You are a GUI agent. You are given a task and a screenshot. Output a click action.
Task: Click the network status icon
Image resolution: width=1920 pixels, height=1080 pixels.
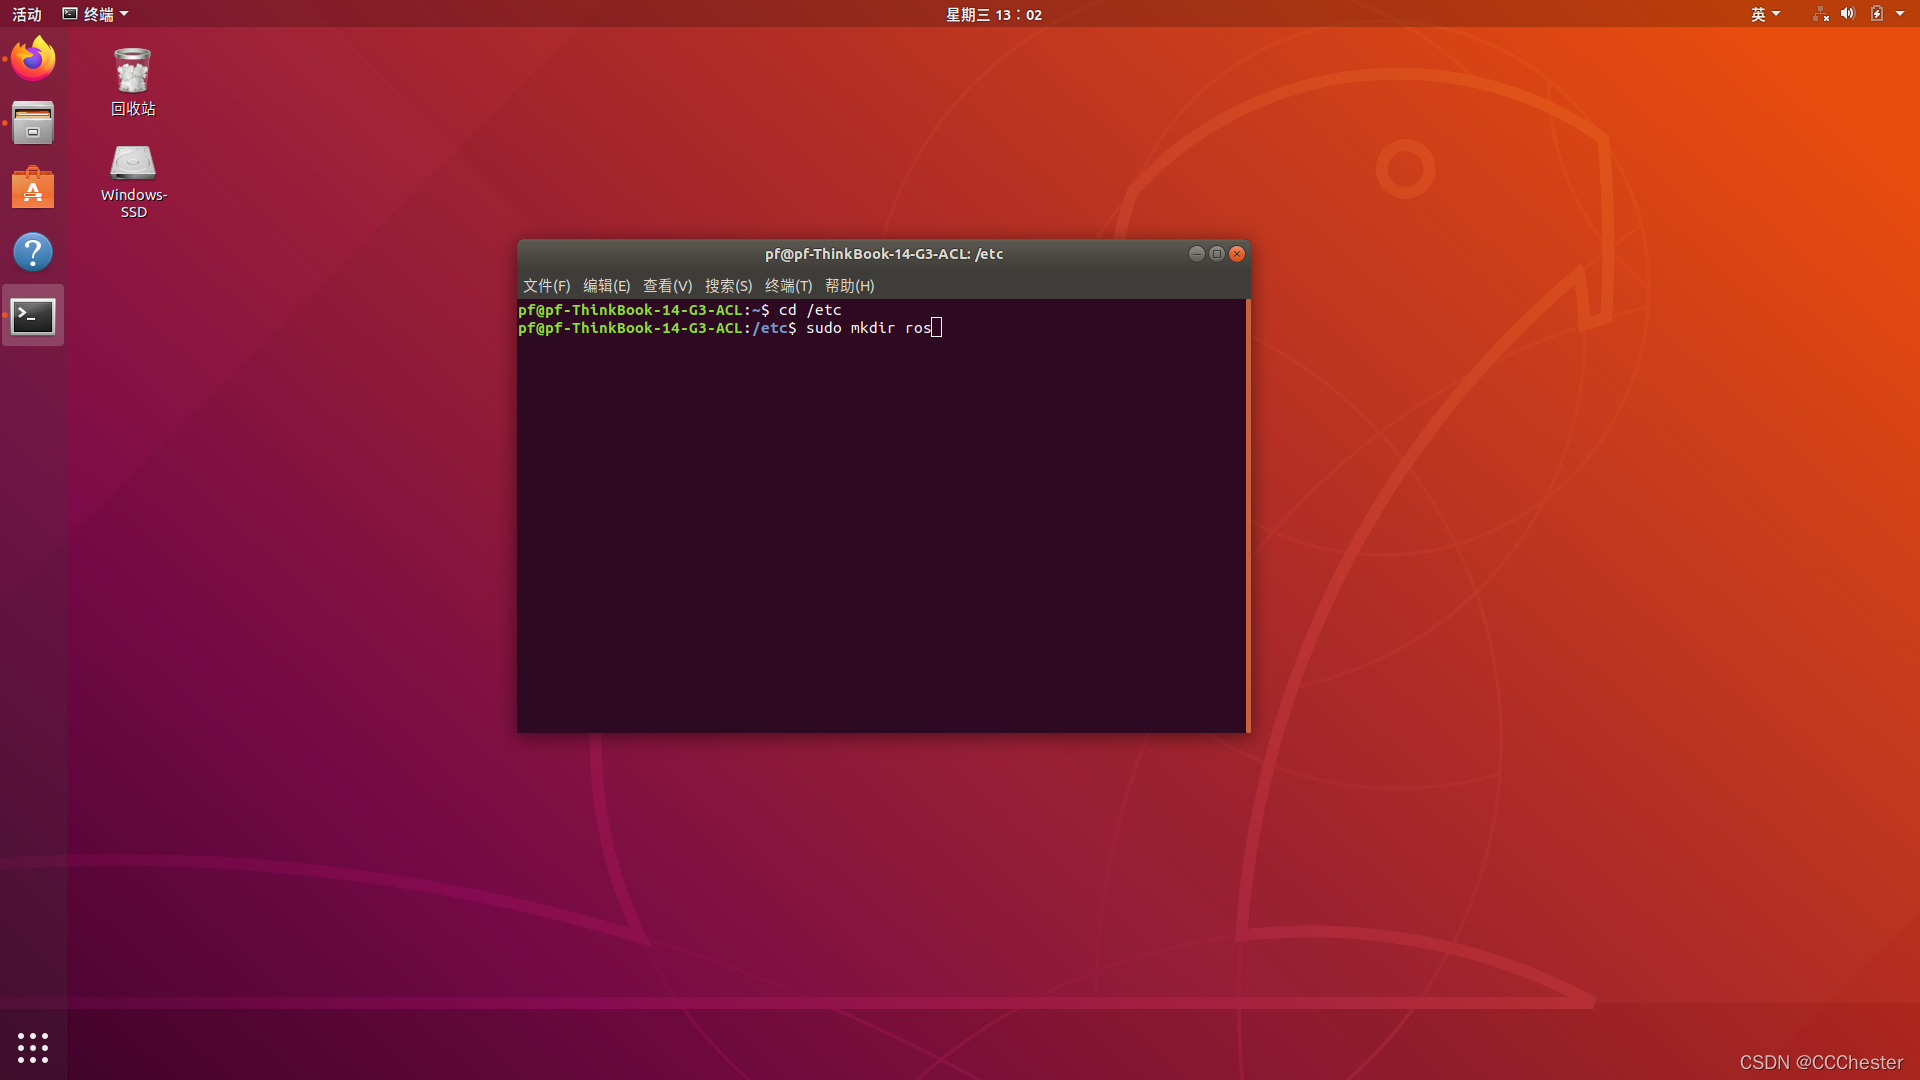1820,14
